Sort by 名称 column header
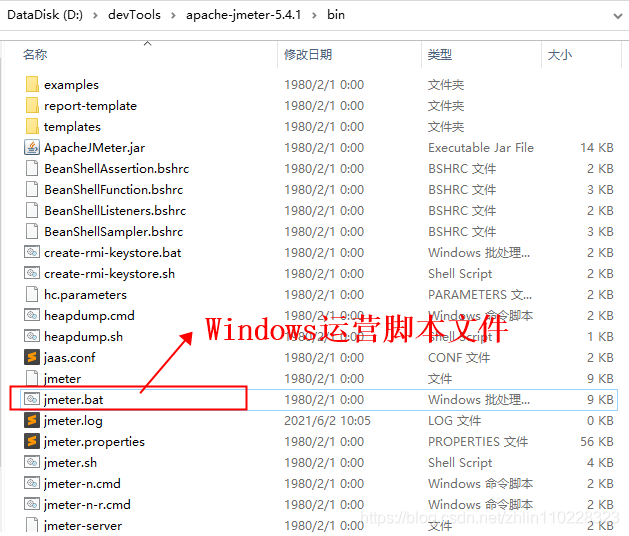This screenshot has width=629, height=536. pos(35,55)
